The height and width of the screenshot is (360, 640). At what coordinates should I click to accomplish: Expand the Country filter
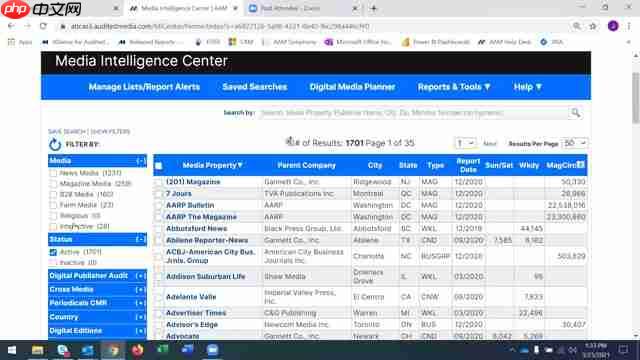pos(140,317)
